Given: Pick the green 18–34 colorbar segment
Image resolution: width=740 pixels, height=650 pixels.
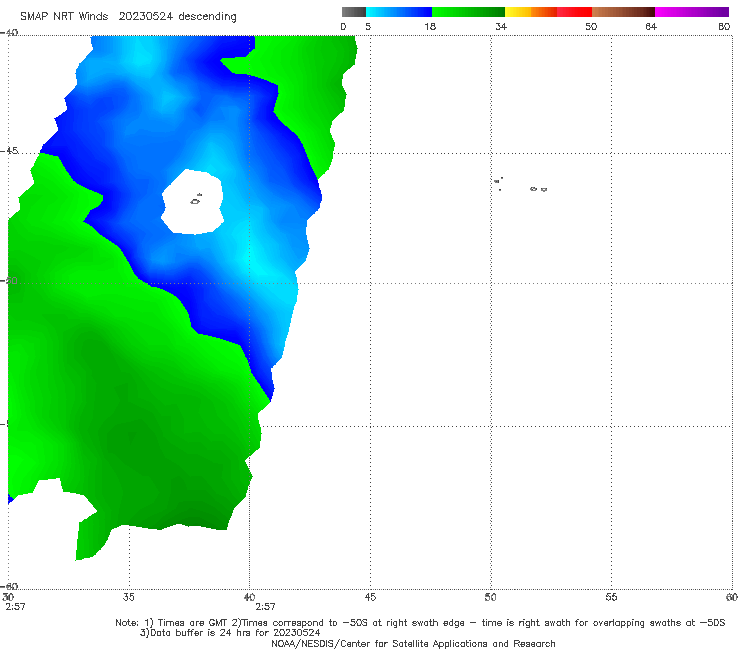Looking at the screenshot, I should tap(468, 12).
